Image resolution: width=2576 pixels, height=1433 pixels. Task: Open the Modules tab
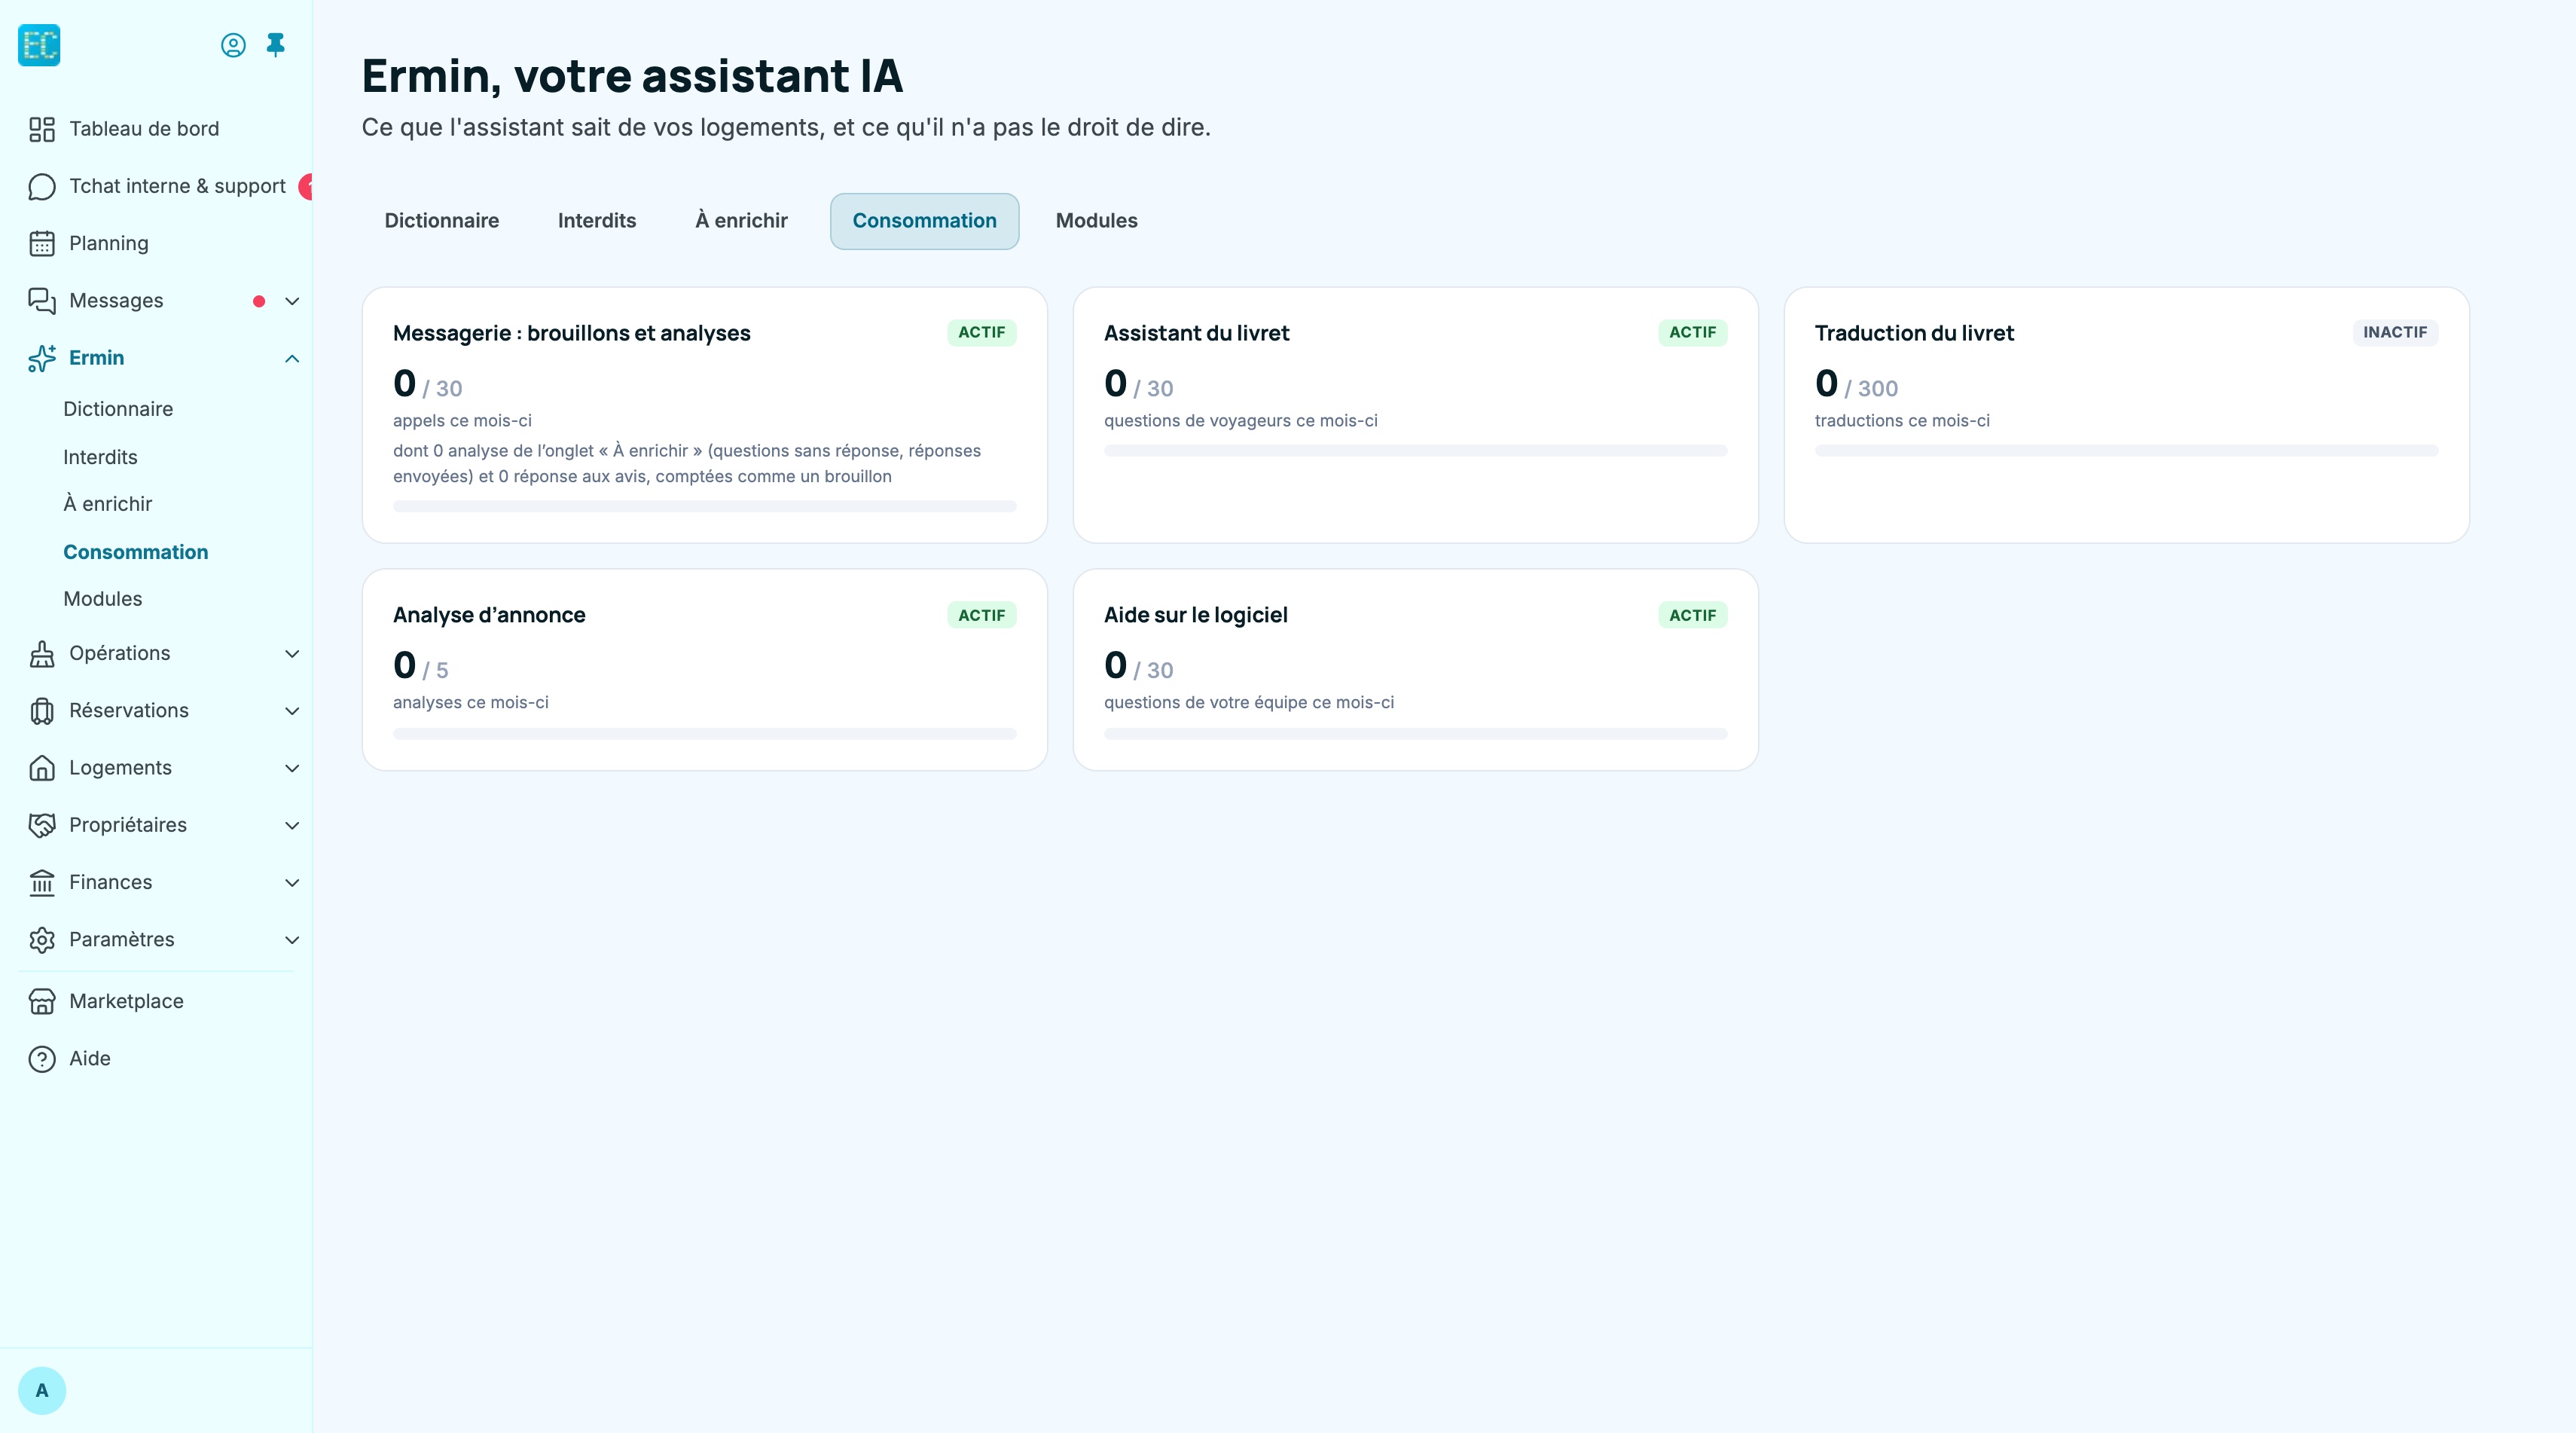(x=1096, y=221)
